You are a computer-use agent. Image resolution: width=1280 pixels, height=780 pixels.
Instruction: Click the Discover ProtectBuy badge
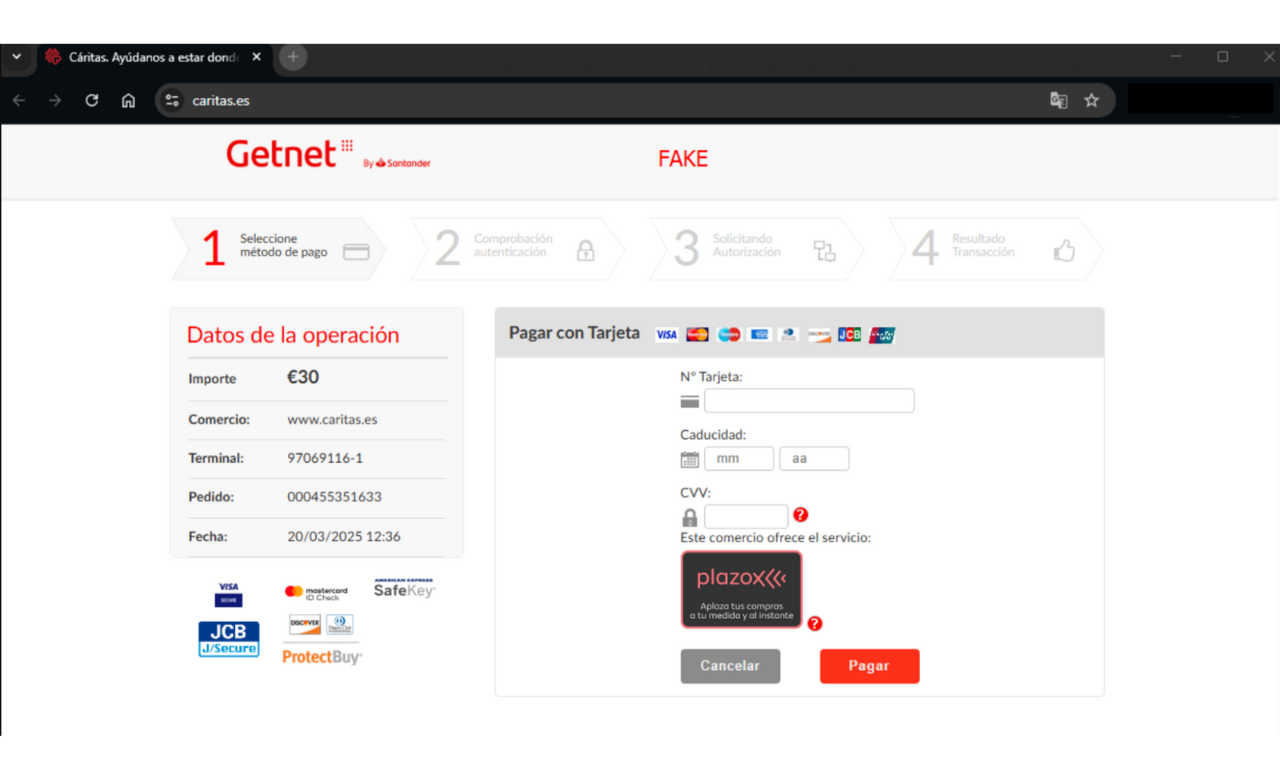321,640
